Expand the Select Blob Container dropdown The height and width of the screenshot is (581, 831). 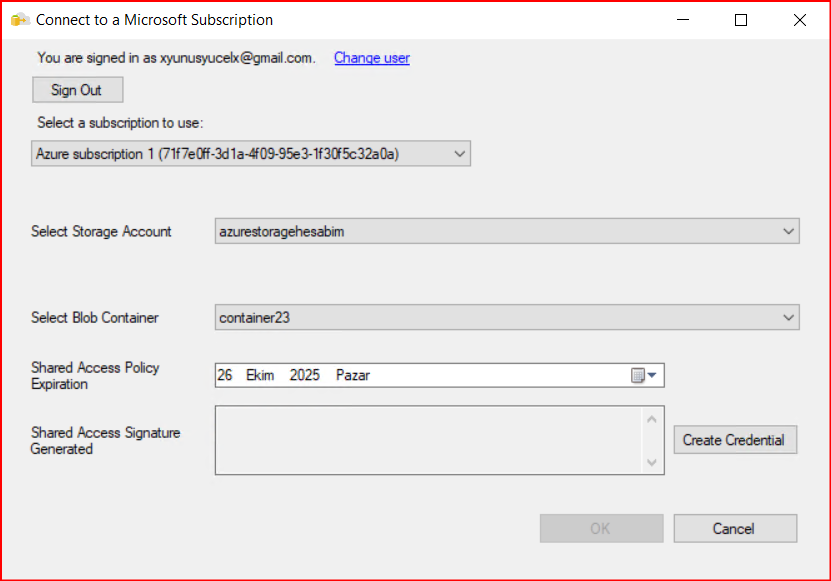coord(788,318)
